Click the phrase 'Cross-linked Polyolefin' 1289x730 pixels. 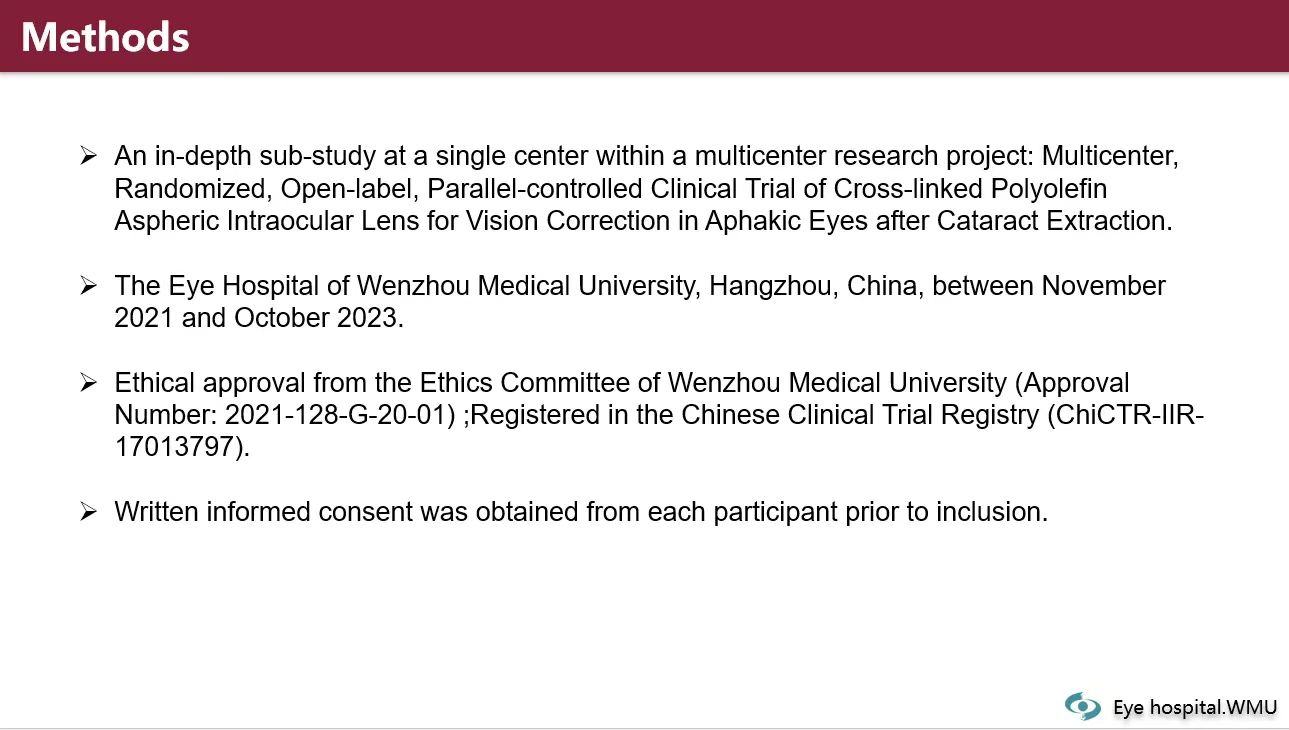click(x=971, y=189)
